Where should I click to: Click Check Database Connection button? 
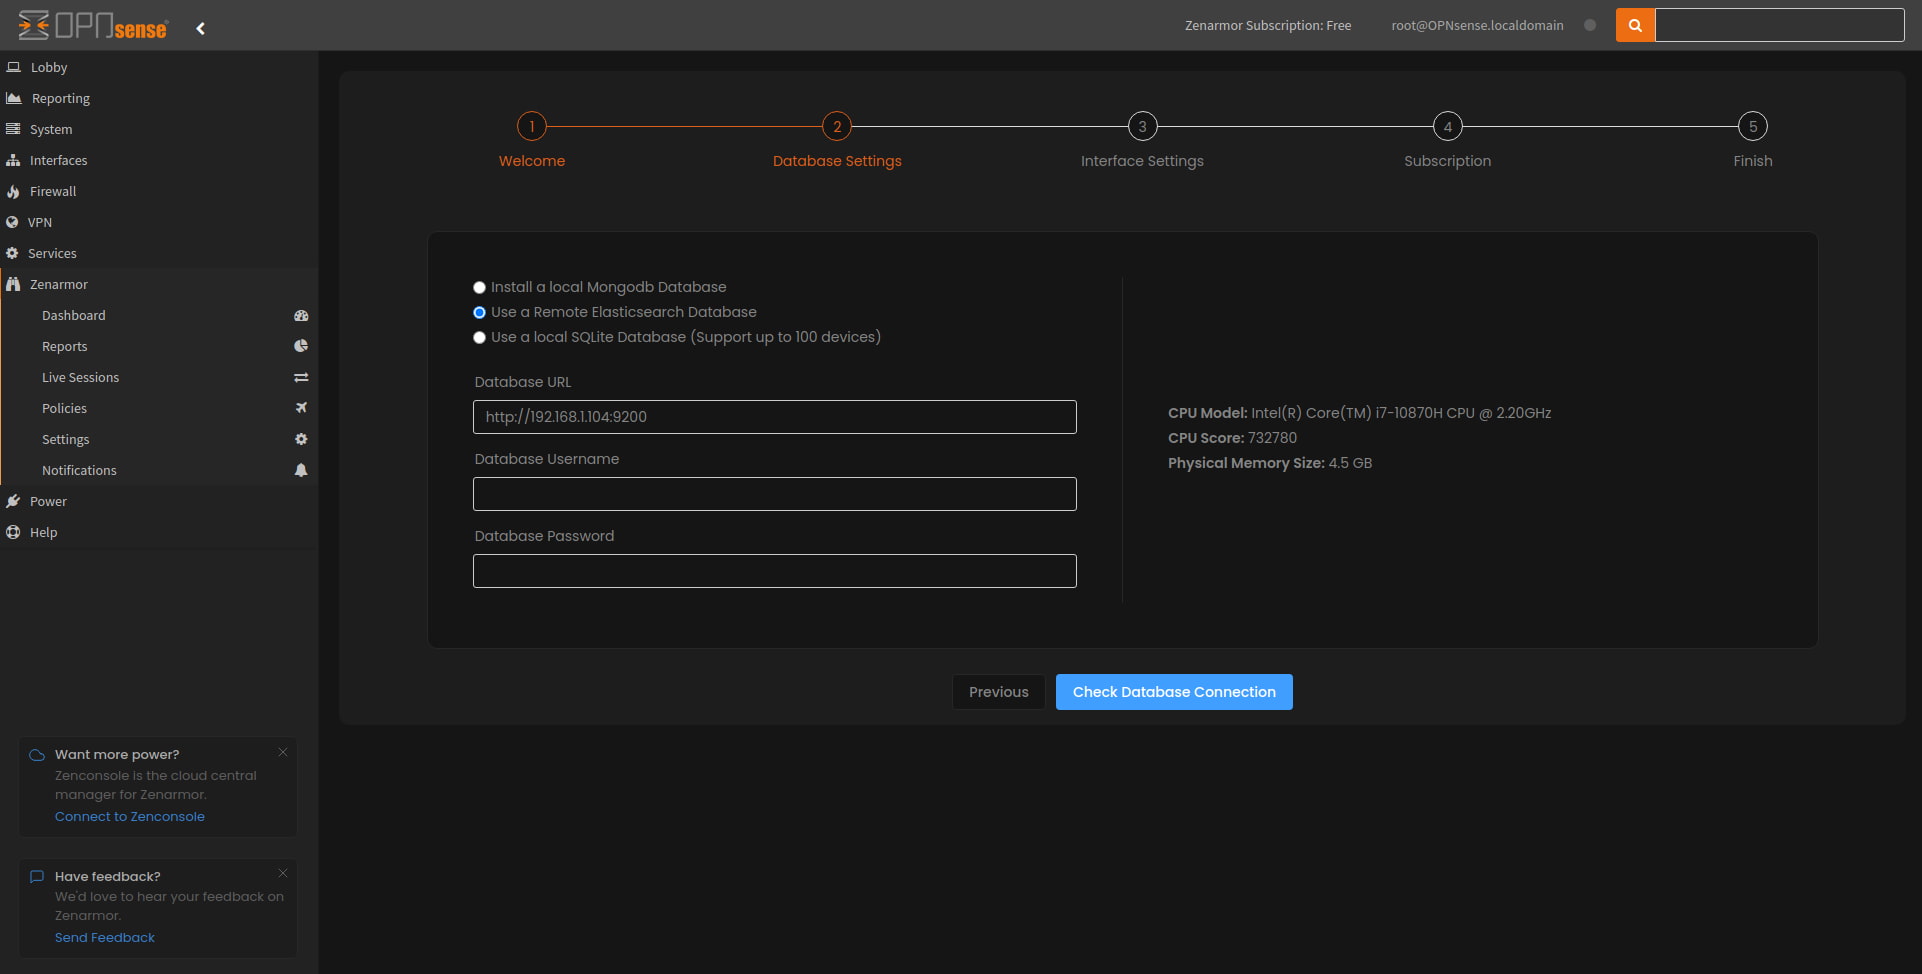pos(1174,692)
